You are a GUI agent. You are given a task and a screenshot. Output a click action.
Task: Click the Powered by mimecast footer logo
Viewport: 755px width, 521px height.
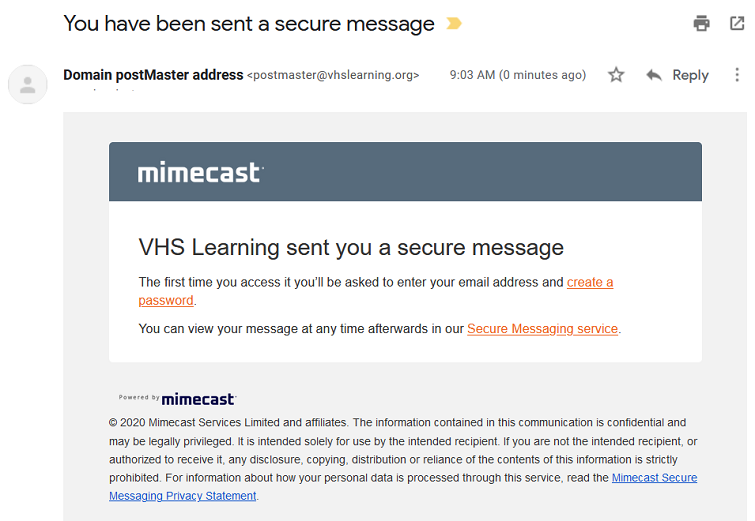(177, 398)
